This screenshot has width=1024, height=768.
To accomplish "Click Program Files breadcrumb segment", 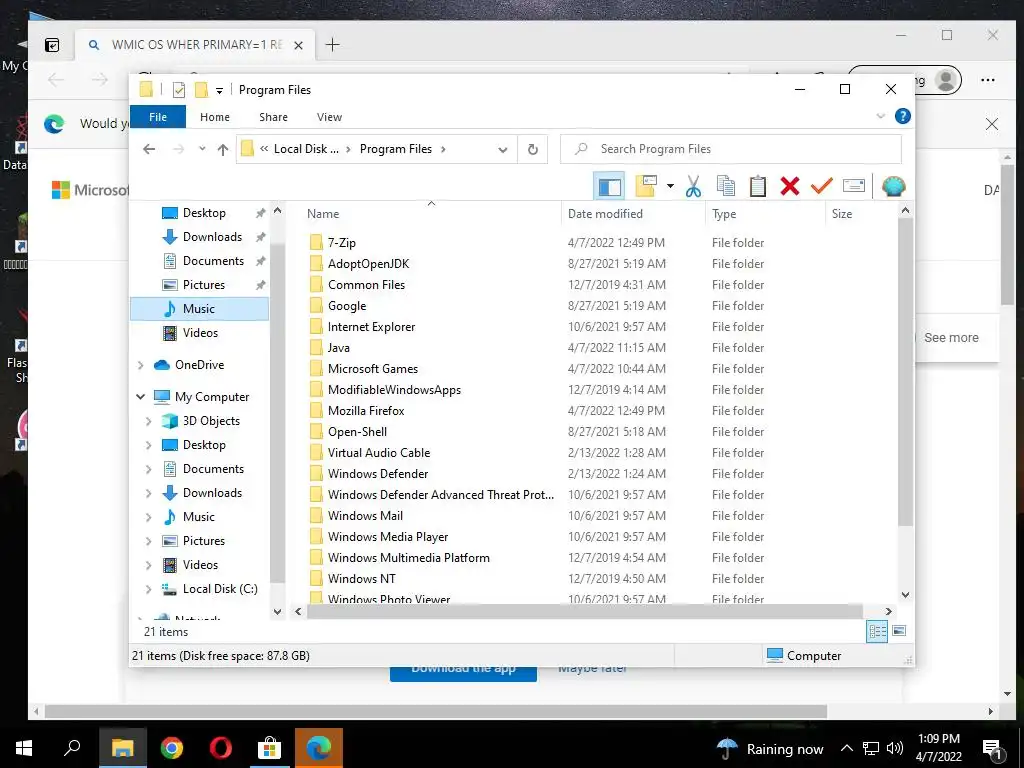I will (x=396, y=149).
